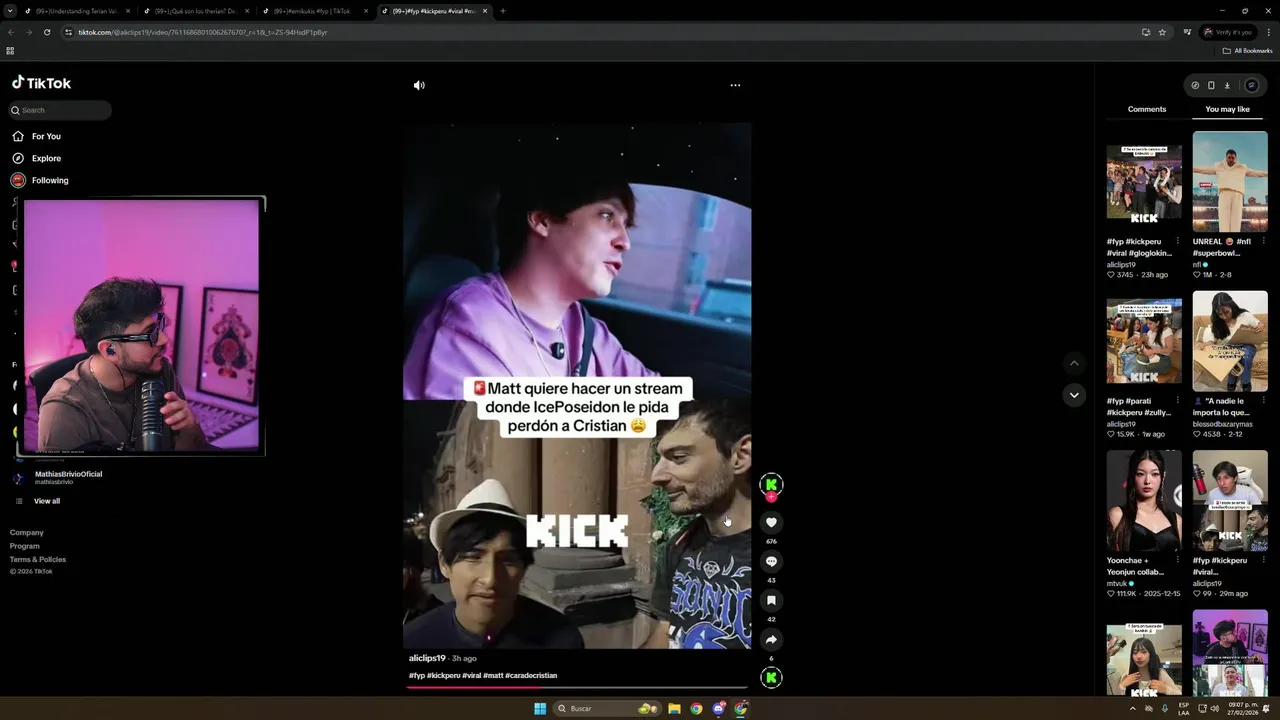Image resolution: width=1280 pixels, height=720 pixels.
Task: Open File Explorer from the taskbar
Action: coord(674,708)
